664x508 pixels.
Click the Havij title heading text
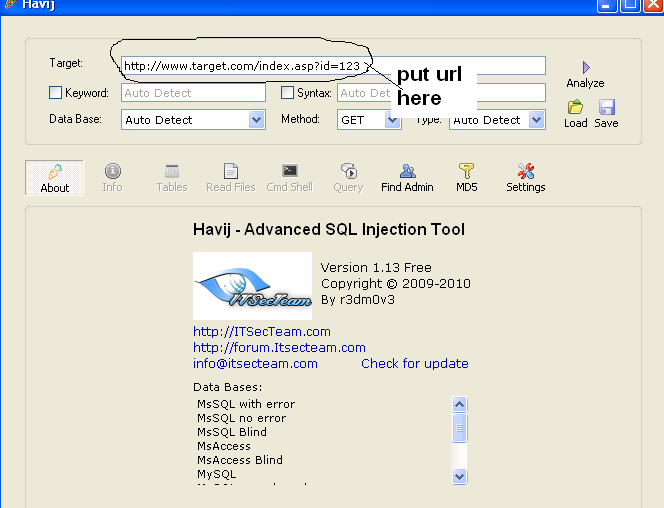pos(329,229)
